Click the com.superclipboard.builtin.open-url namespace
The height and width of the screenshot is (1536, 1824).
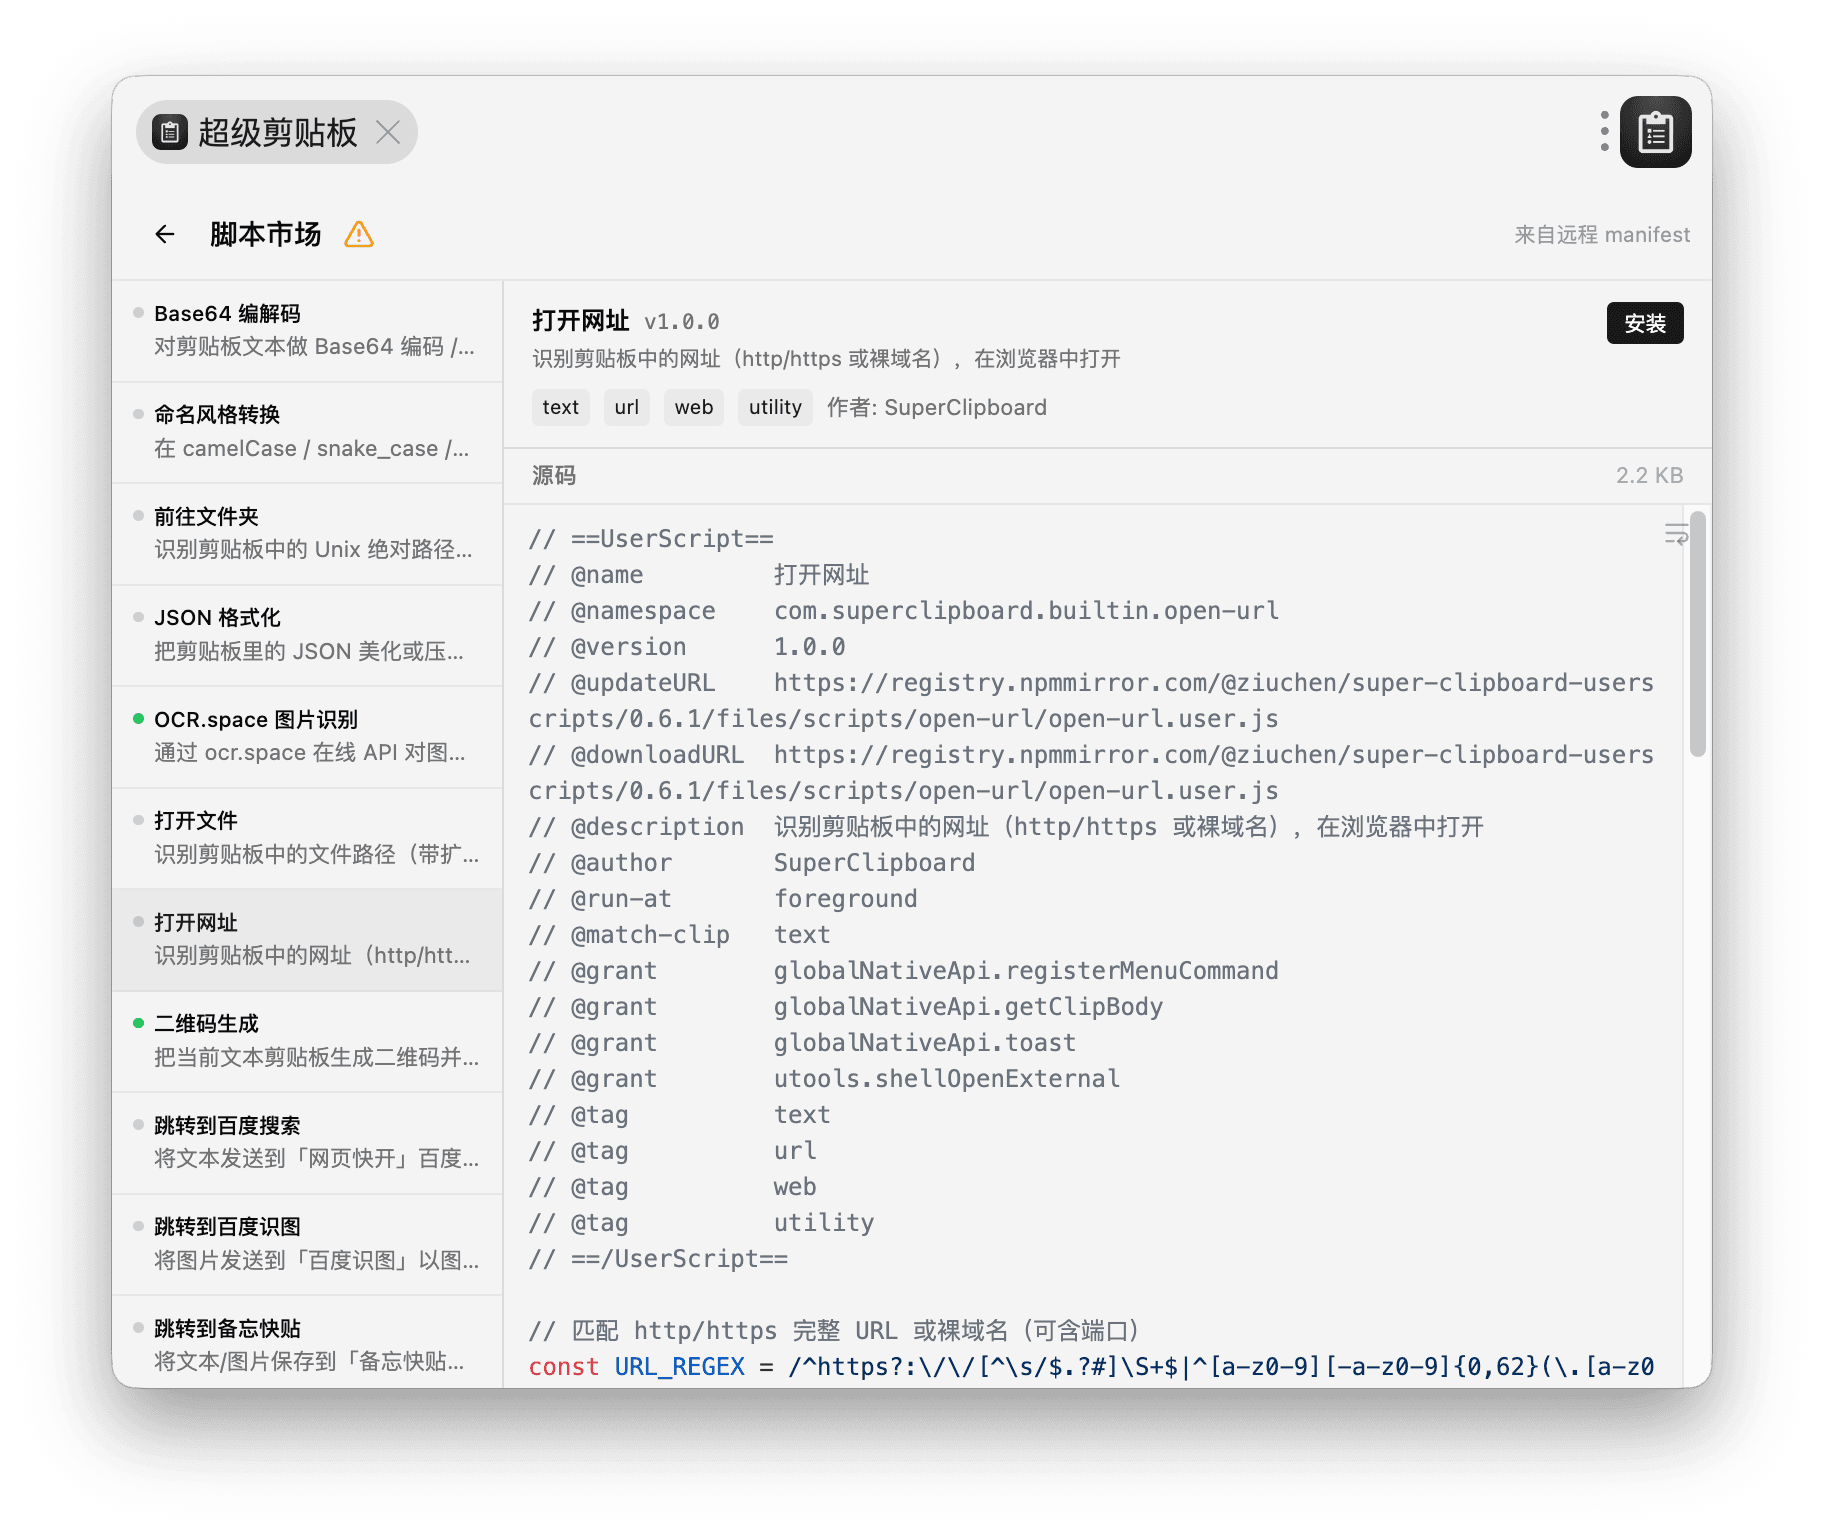coord(1026,611)
